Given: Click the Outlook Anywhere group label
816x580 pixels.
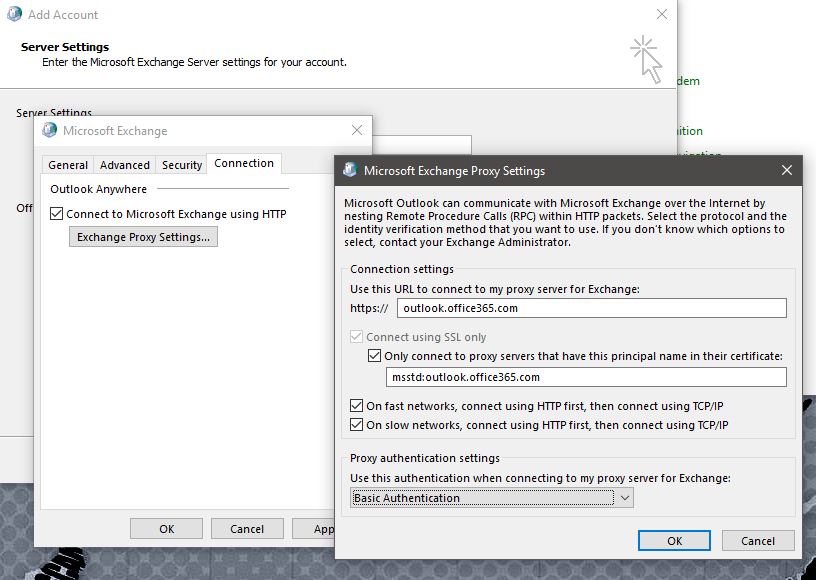Looking at the screenshot, I should pos(98,189).
